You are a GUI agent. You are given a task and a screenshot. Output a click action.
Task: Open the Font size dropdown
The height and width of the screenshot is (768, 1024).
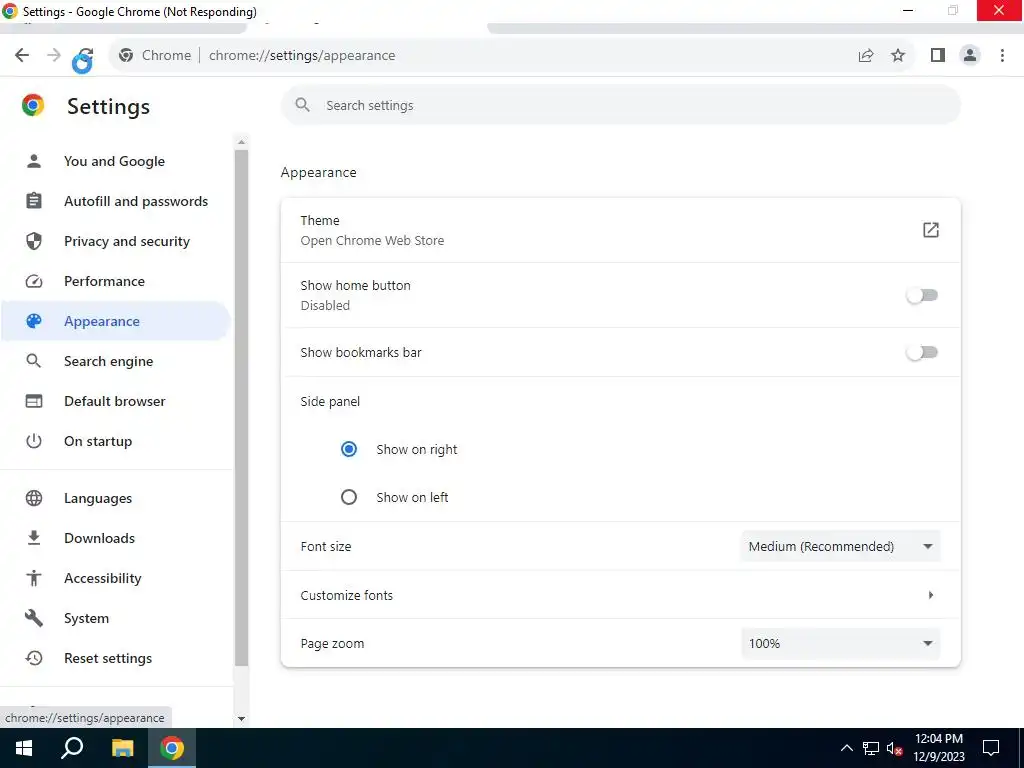pyautogui.click(x=840, y=546)
